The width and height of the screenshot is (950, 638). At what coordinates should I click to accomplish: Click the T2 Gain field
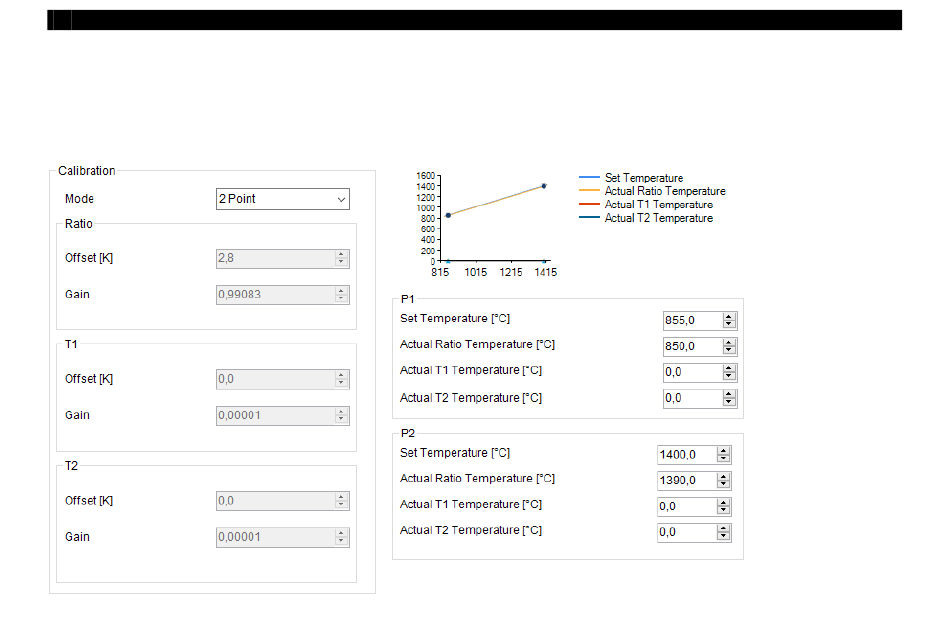[x=282, y=537]
